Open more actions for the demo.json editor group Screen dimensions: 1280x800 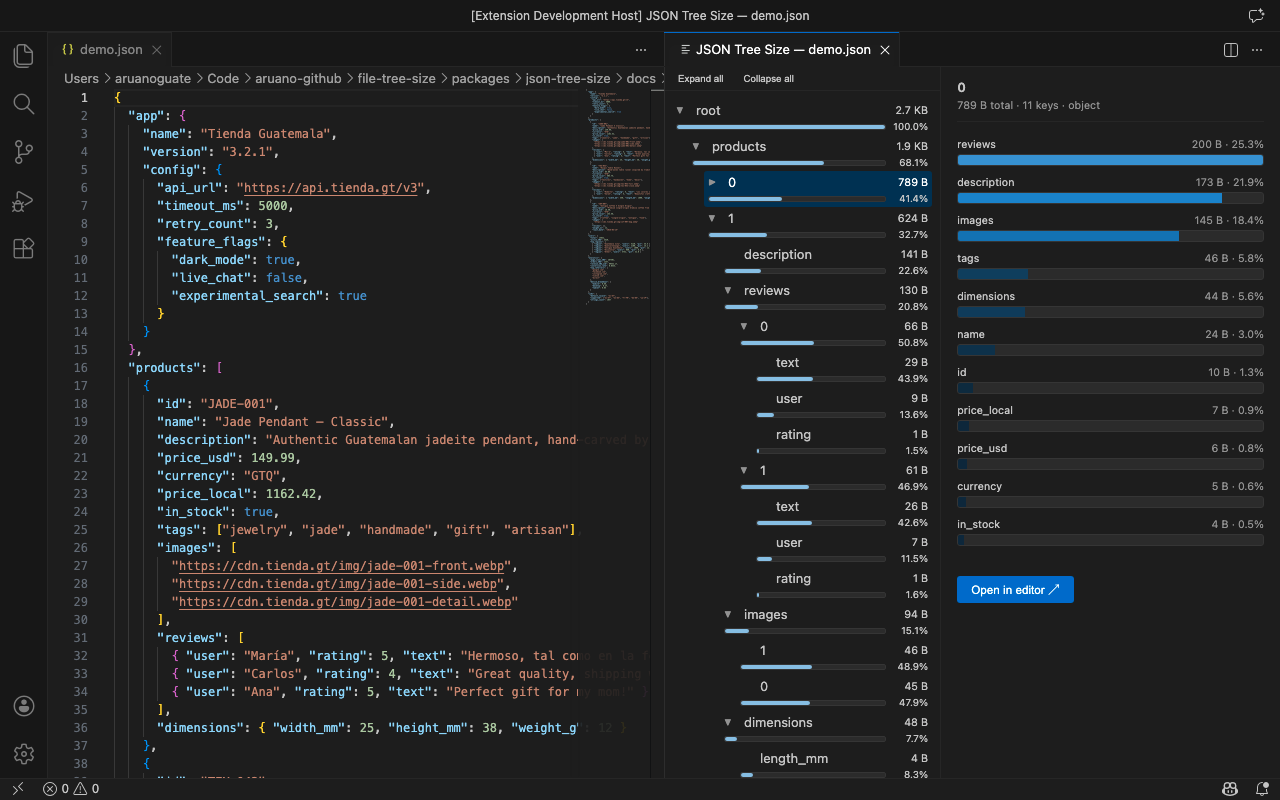click(641, 50)
